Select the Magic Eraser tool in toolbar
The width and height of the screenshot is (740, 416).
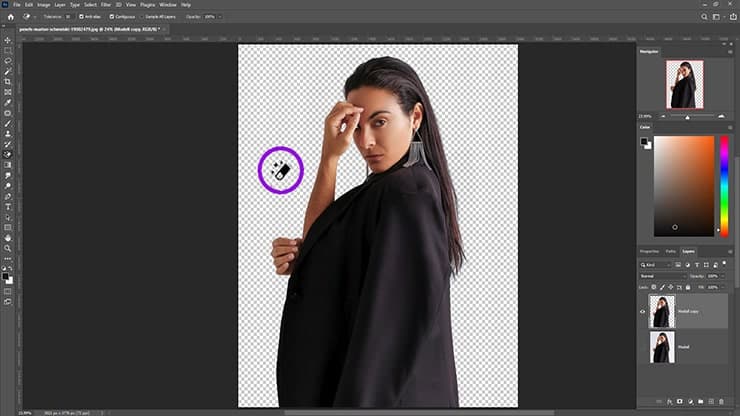coord(8,154)
